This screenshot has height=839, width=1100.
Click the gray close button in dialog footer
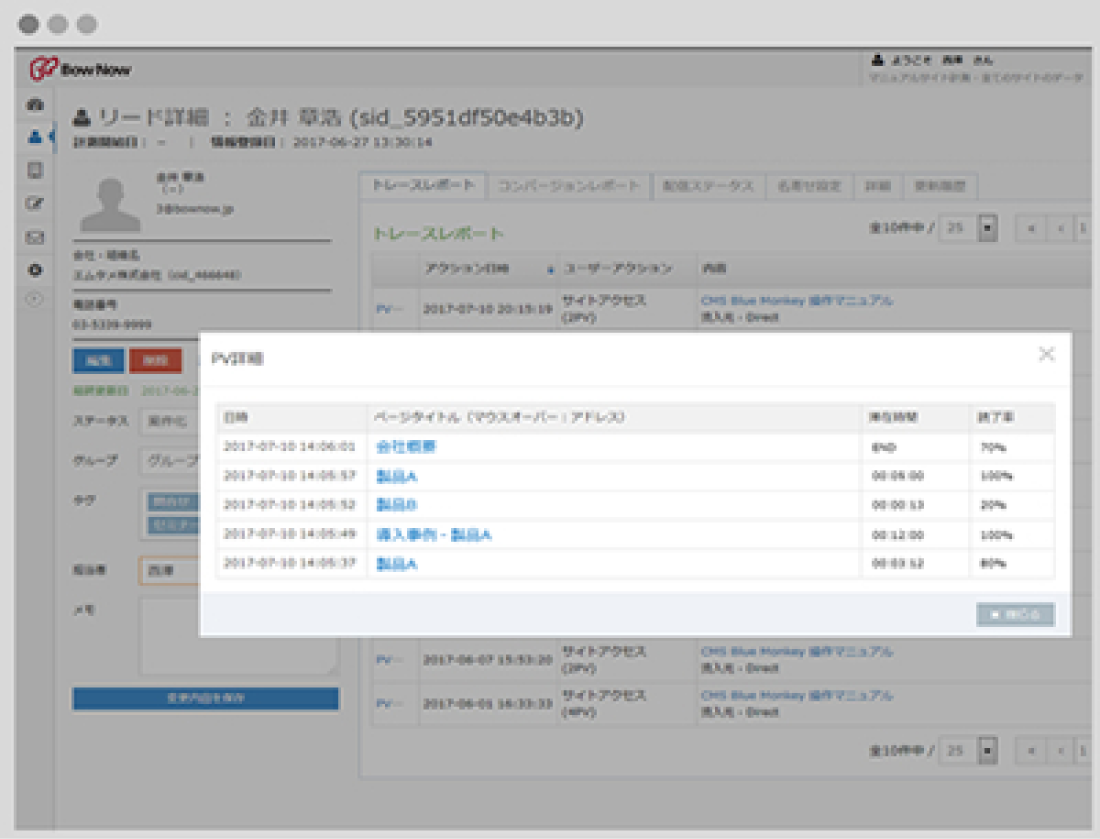pos(1014,615)
